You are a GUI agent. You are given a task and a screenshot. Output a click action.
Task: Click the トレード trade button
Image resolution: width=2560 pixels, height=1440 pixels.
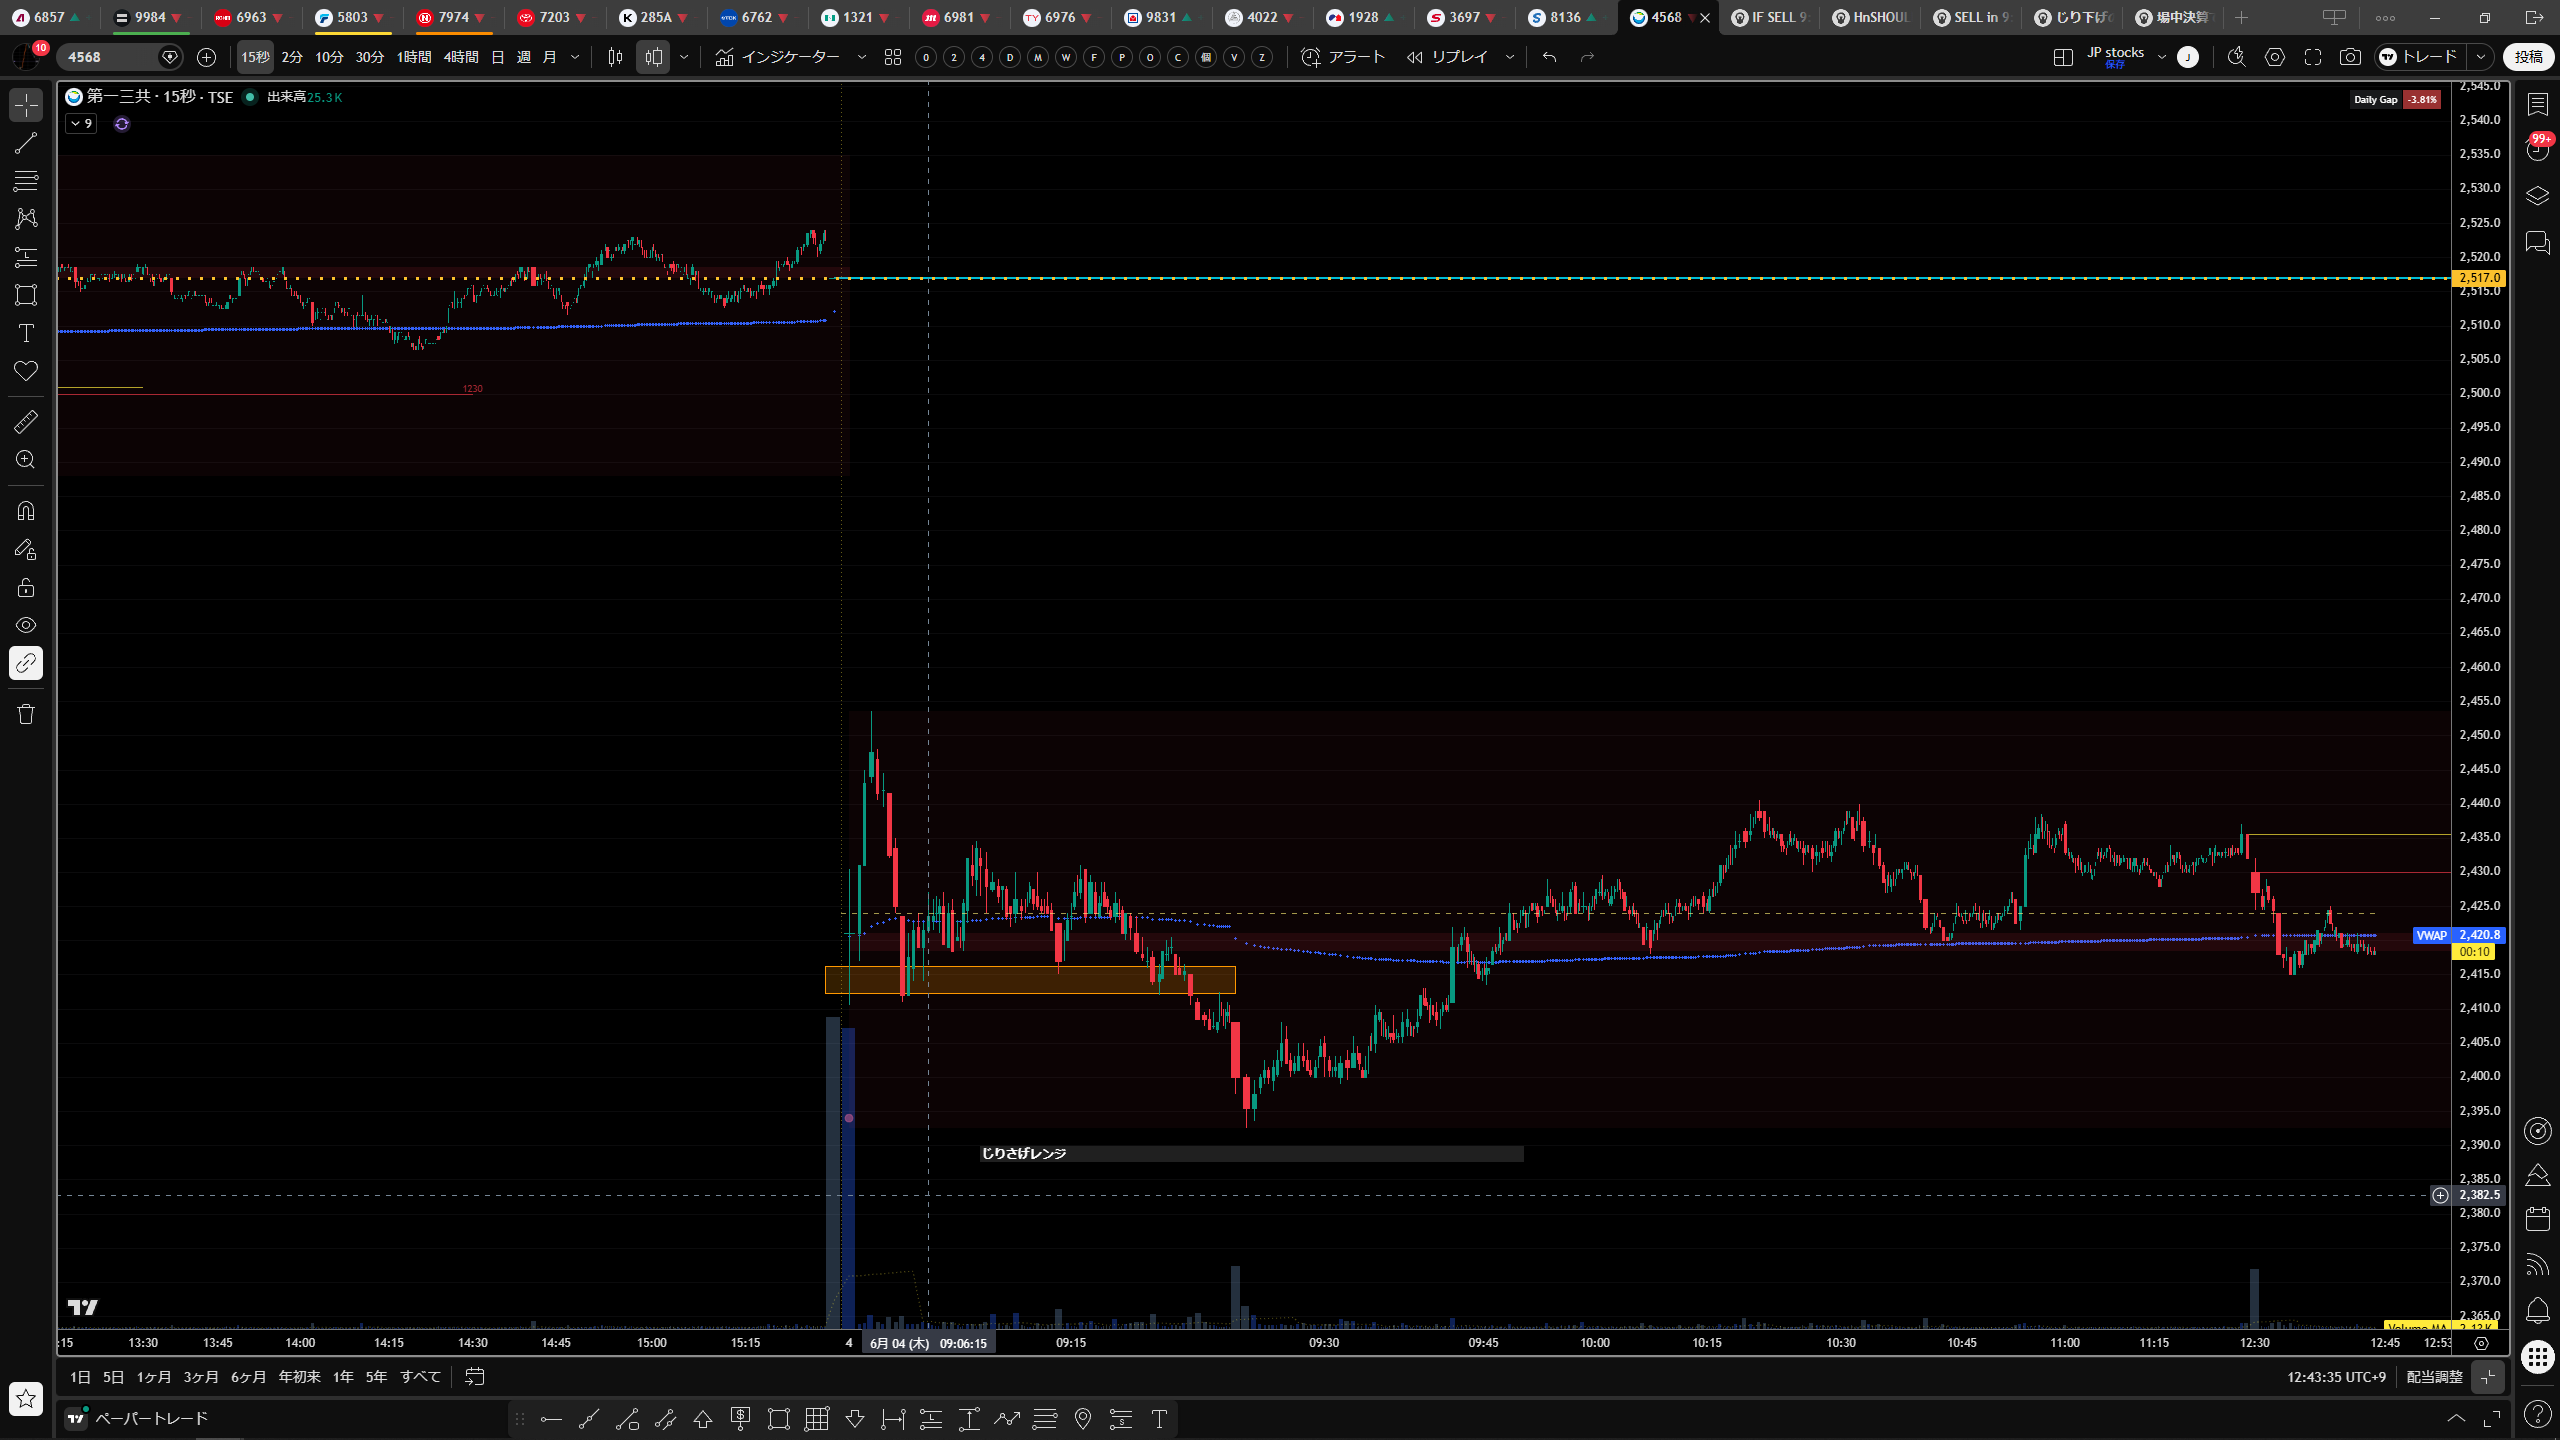pyautogui.click(x=2420, y=57)
